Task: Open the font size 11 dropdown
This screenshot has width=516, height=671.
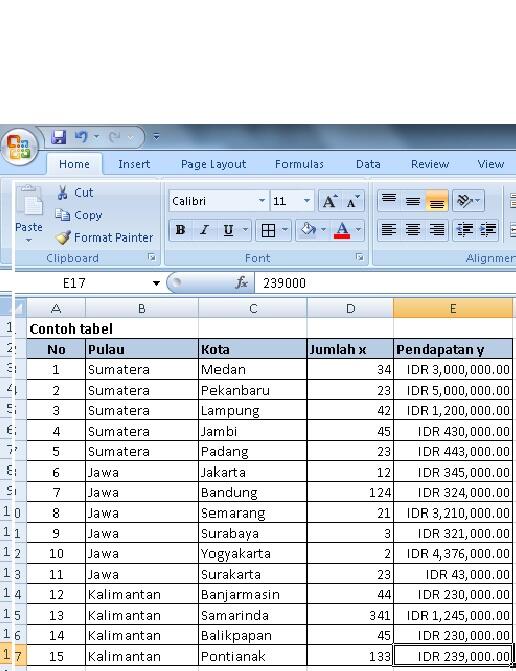Action: (307, 201)
